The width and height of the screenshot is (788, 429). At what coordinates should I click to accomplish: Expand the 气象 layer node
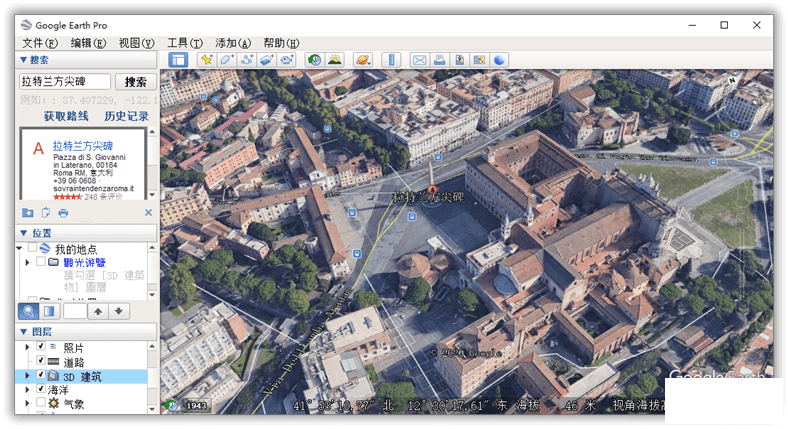tap(28, 402)
